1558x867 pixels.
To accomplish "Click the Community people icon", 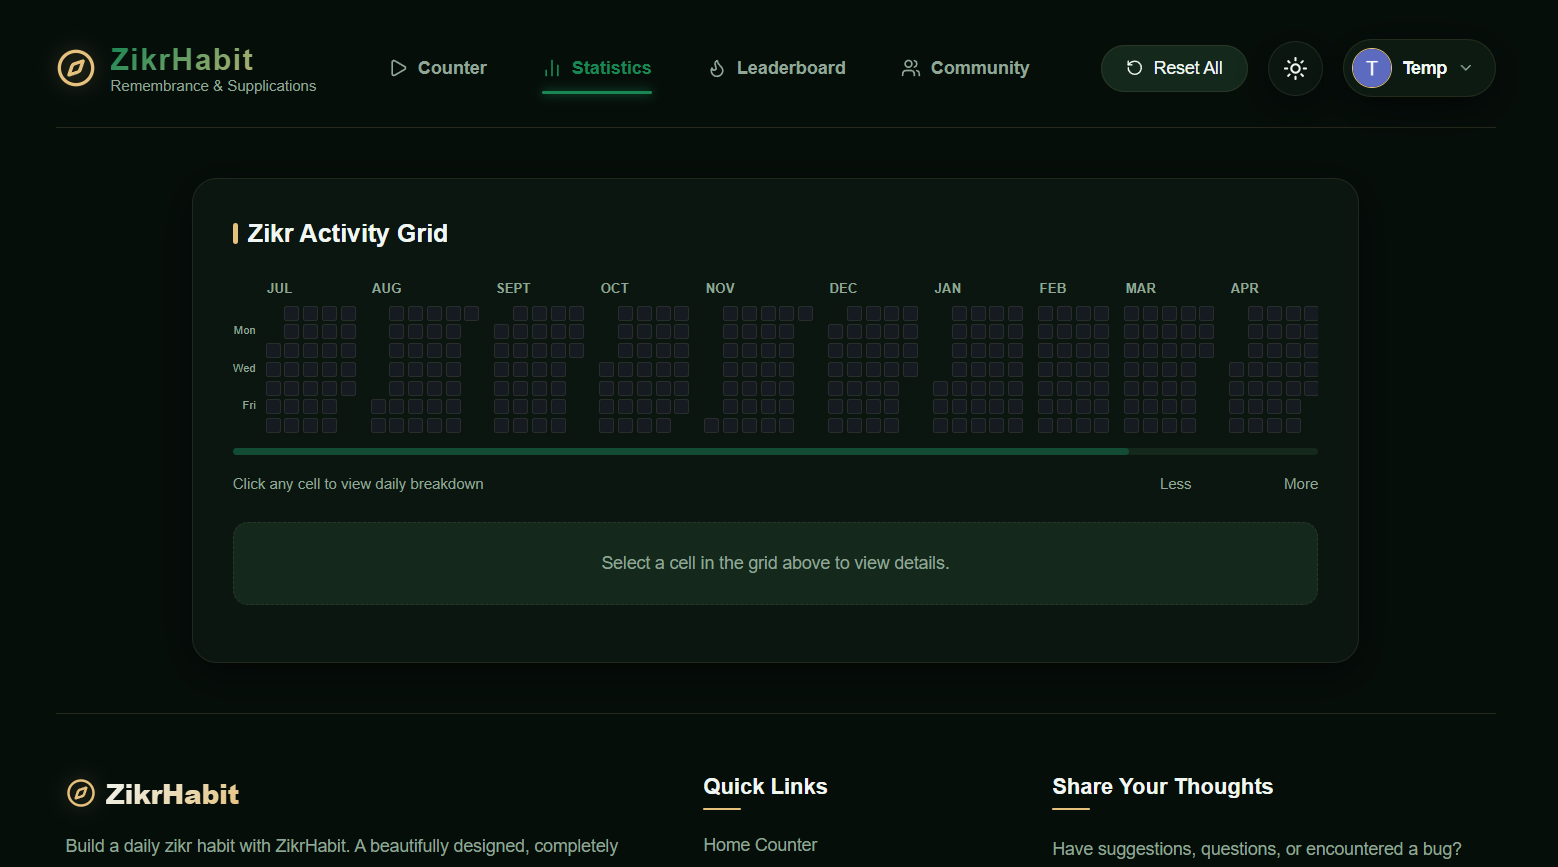I will coord(911,68).
